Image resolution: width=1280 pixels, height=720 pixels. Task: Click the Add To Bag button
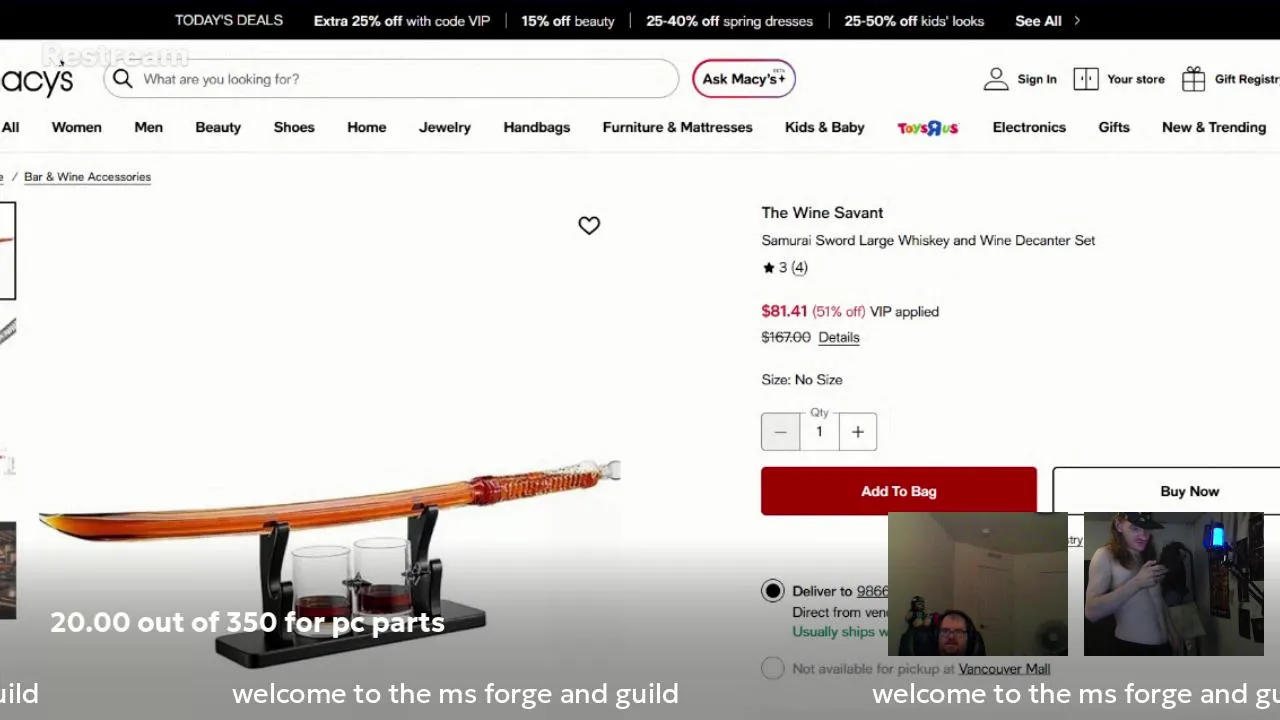pyautogui.click(x=898, y=491)
